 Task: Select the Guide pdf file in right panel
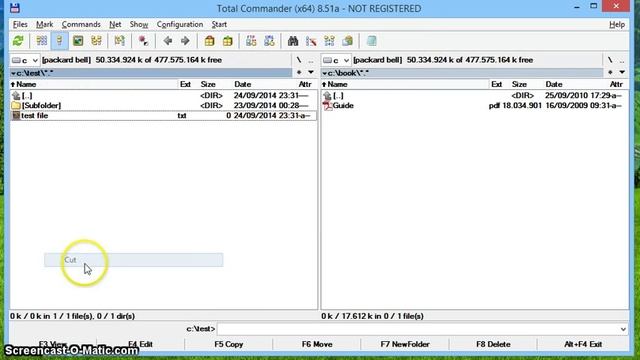coord(475,106)
